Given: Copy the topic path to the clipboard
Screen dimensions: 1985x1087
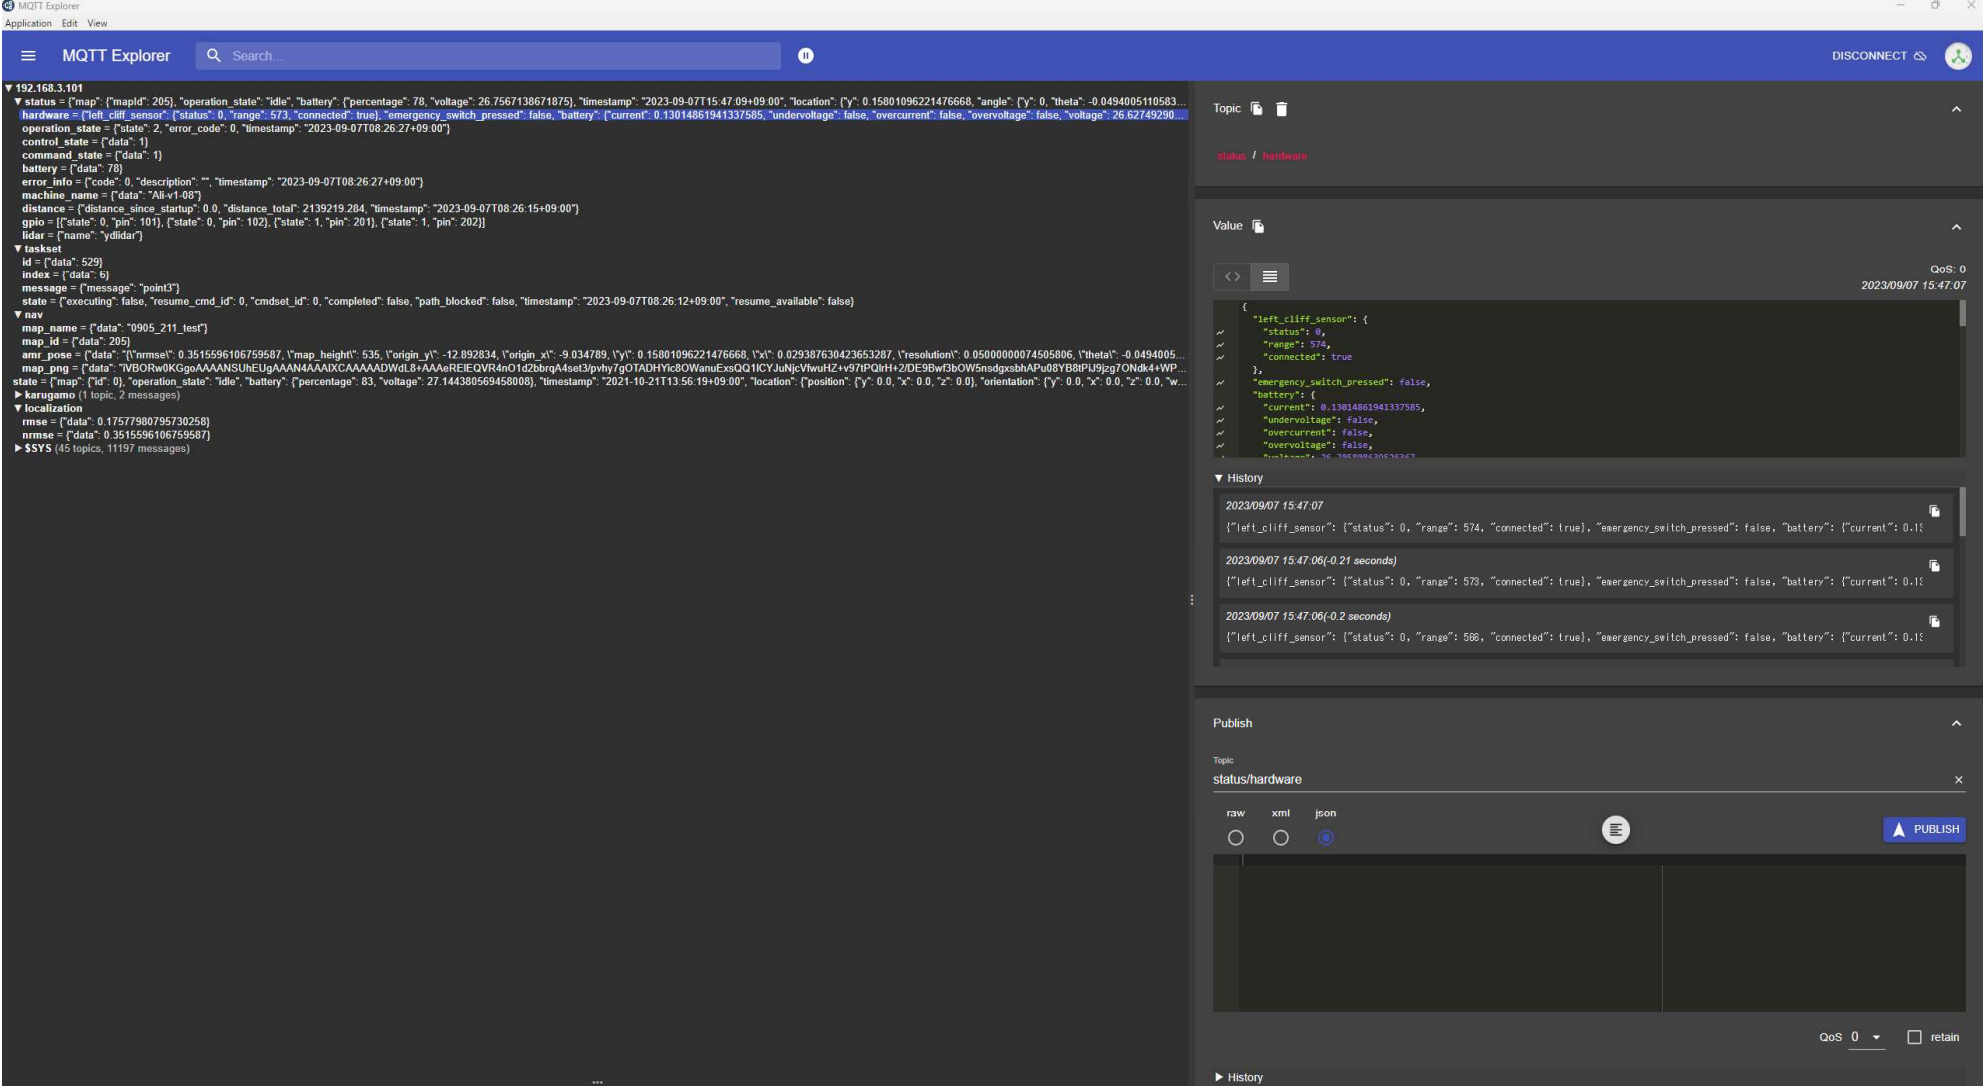Looking at the screenshot, I should pos(1257,109).
